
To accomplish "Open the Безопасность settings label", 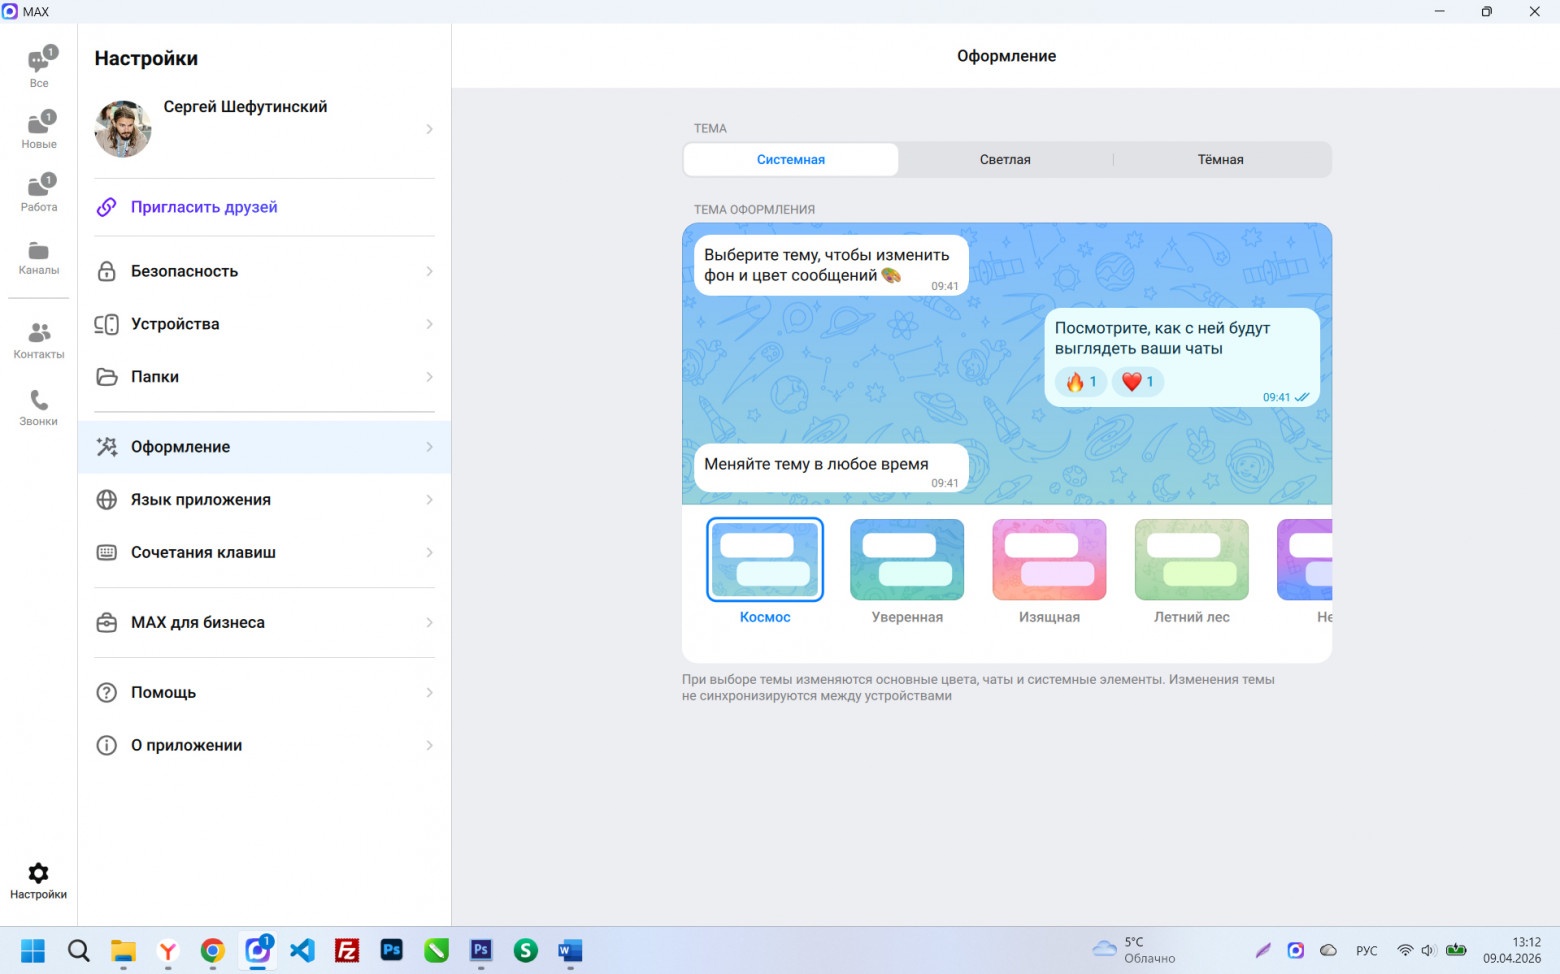I will point(184,271).
